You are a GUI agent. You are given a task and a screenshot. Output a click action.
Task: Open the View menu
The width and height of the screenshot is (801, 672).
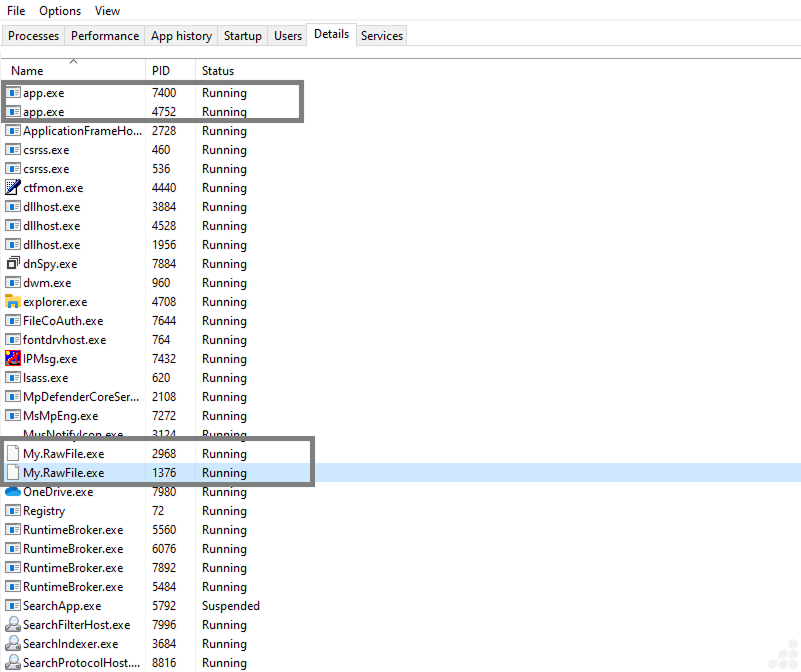107,11
